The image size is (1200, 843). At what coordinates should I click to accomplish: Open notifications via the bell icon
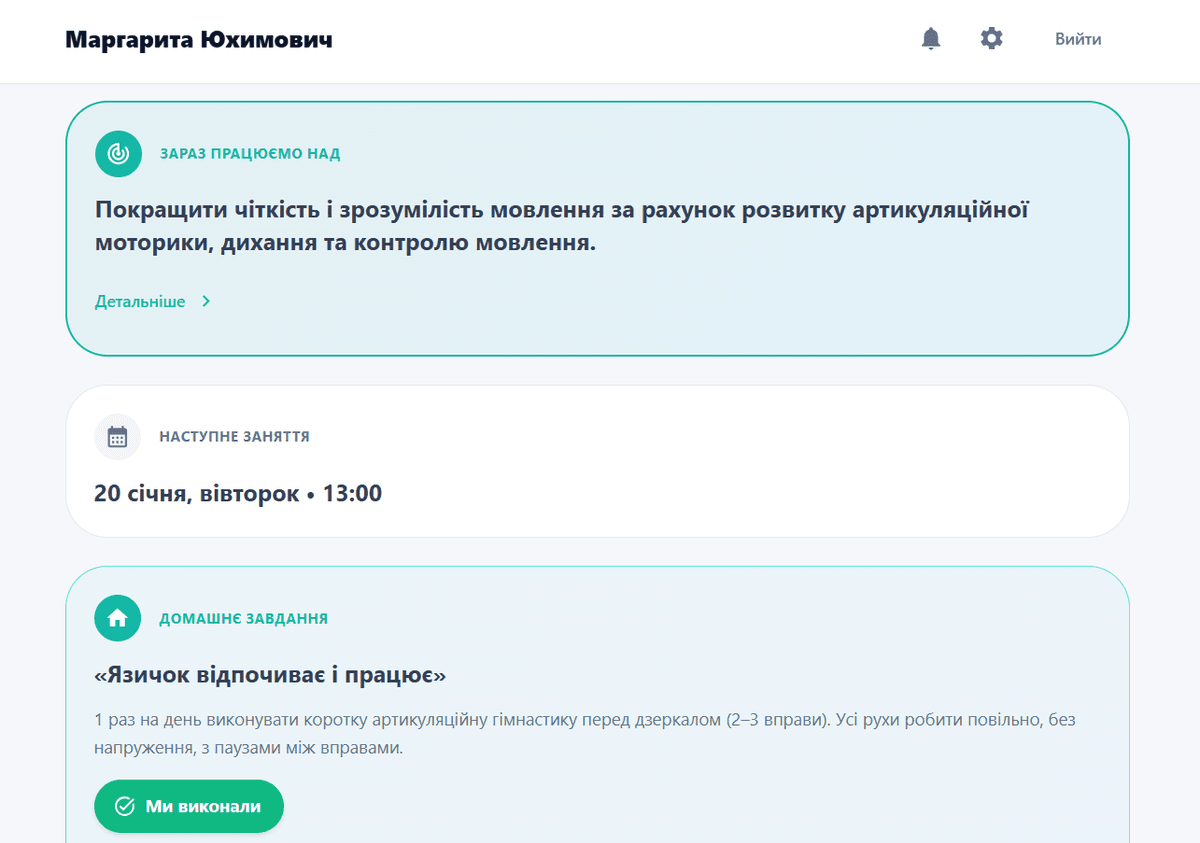pyautogui.click(x=931, y=39)
